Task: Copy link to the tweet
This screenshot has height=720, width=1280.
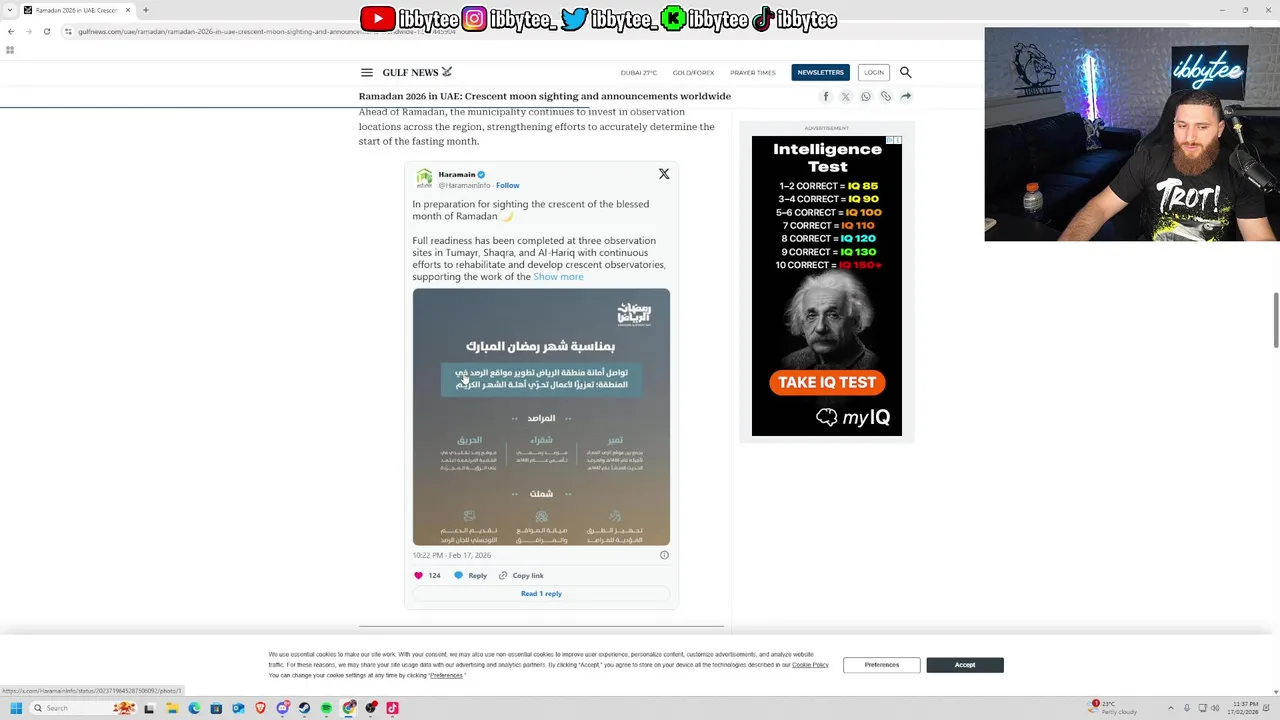Action: [x=521, y=575]
